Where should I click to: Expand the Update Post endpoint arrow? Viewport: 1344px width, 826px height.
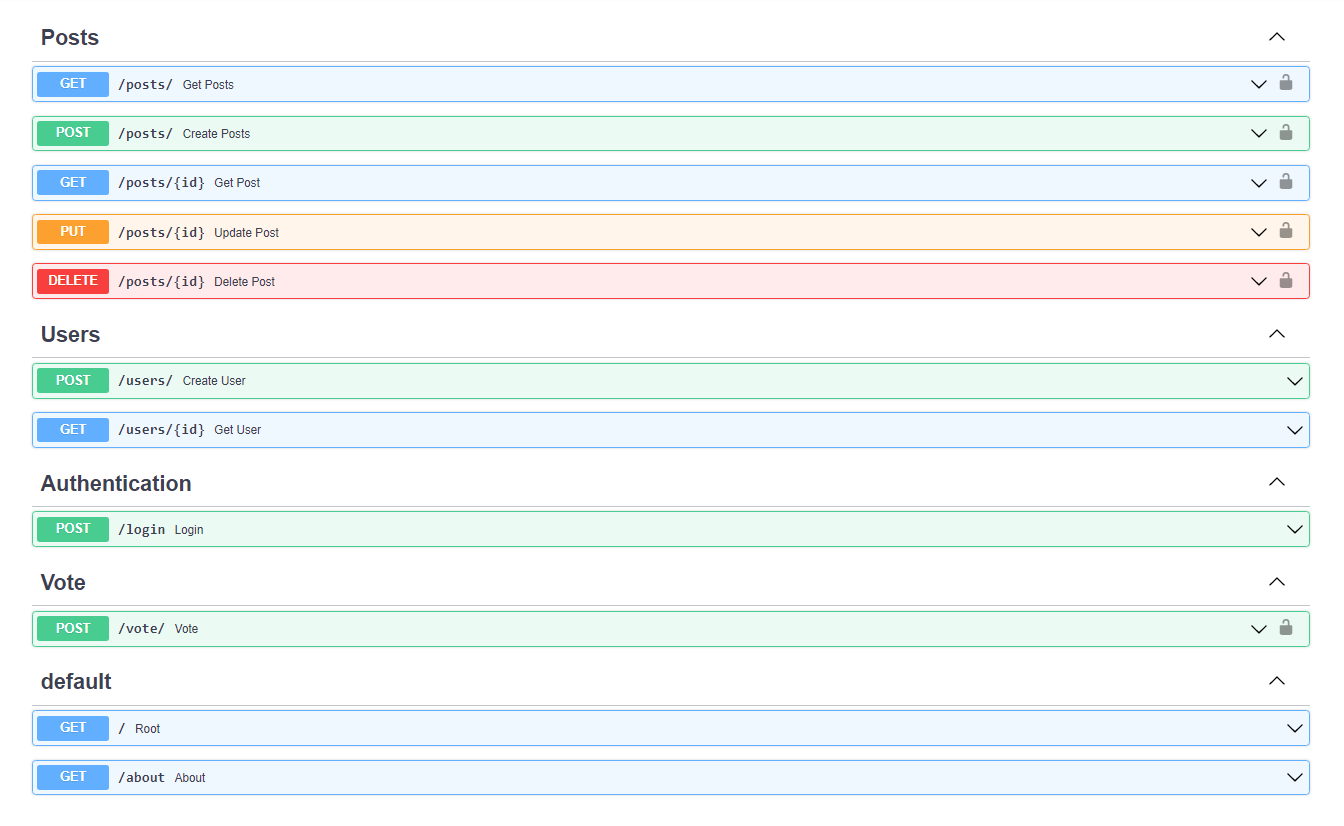click(x=1259, y=232)
